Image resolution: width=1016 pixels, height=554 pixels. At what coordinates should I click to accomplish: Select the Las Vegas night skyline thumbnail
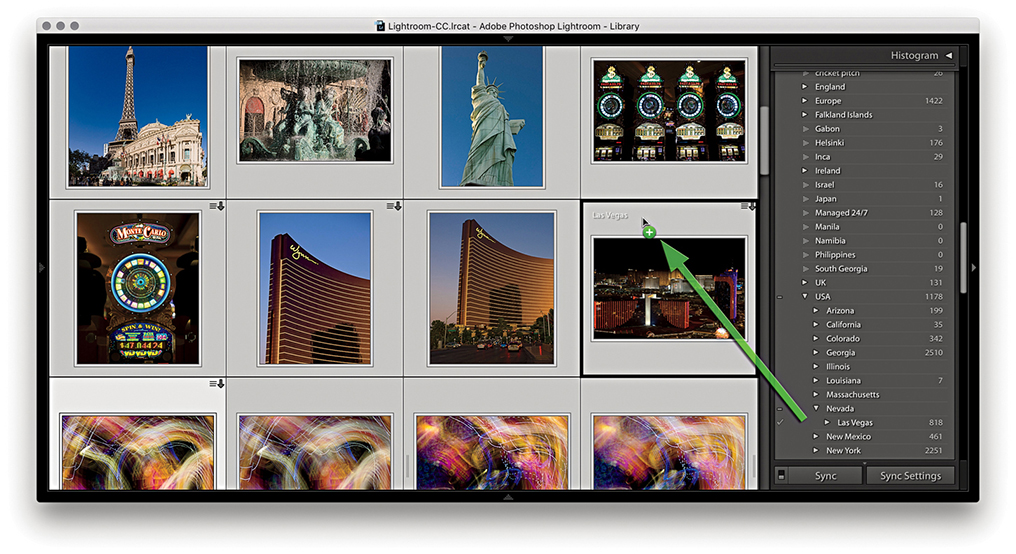(669, 288)
